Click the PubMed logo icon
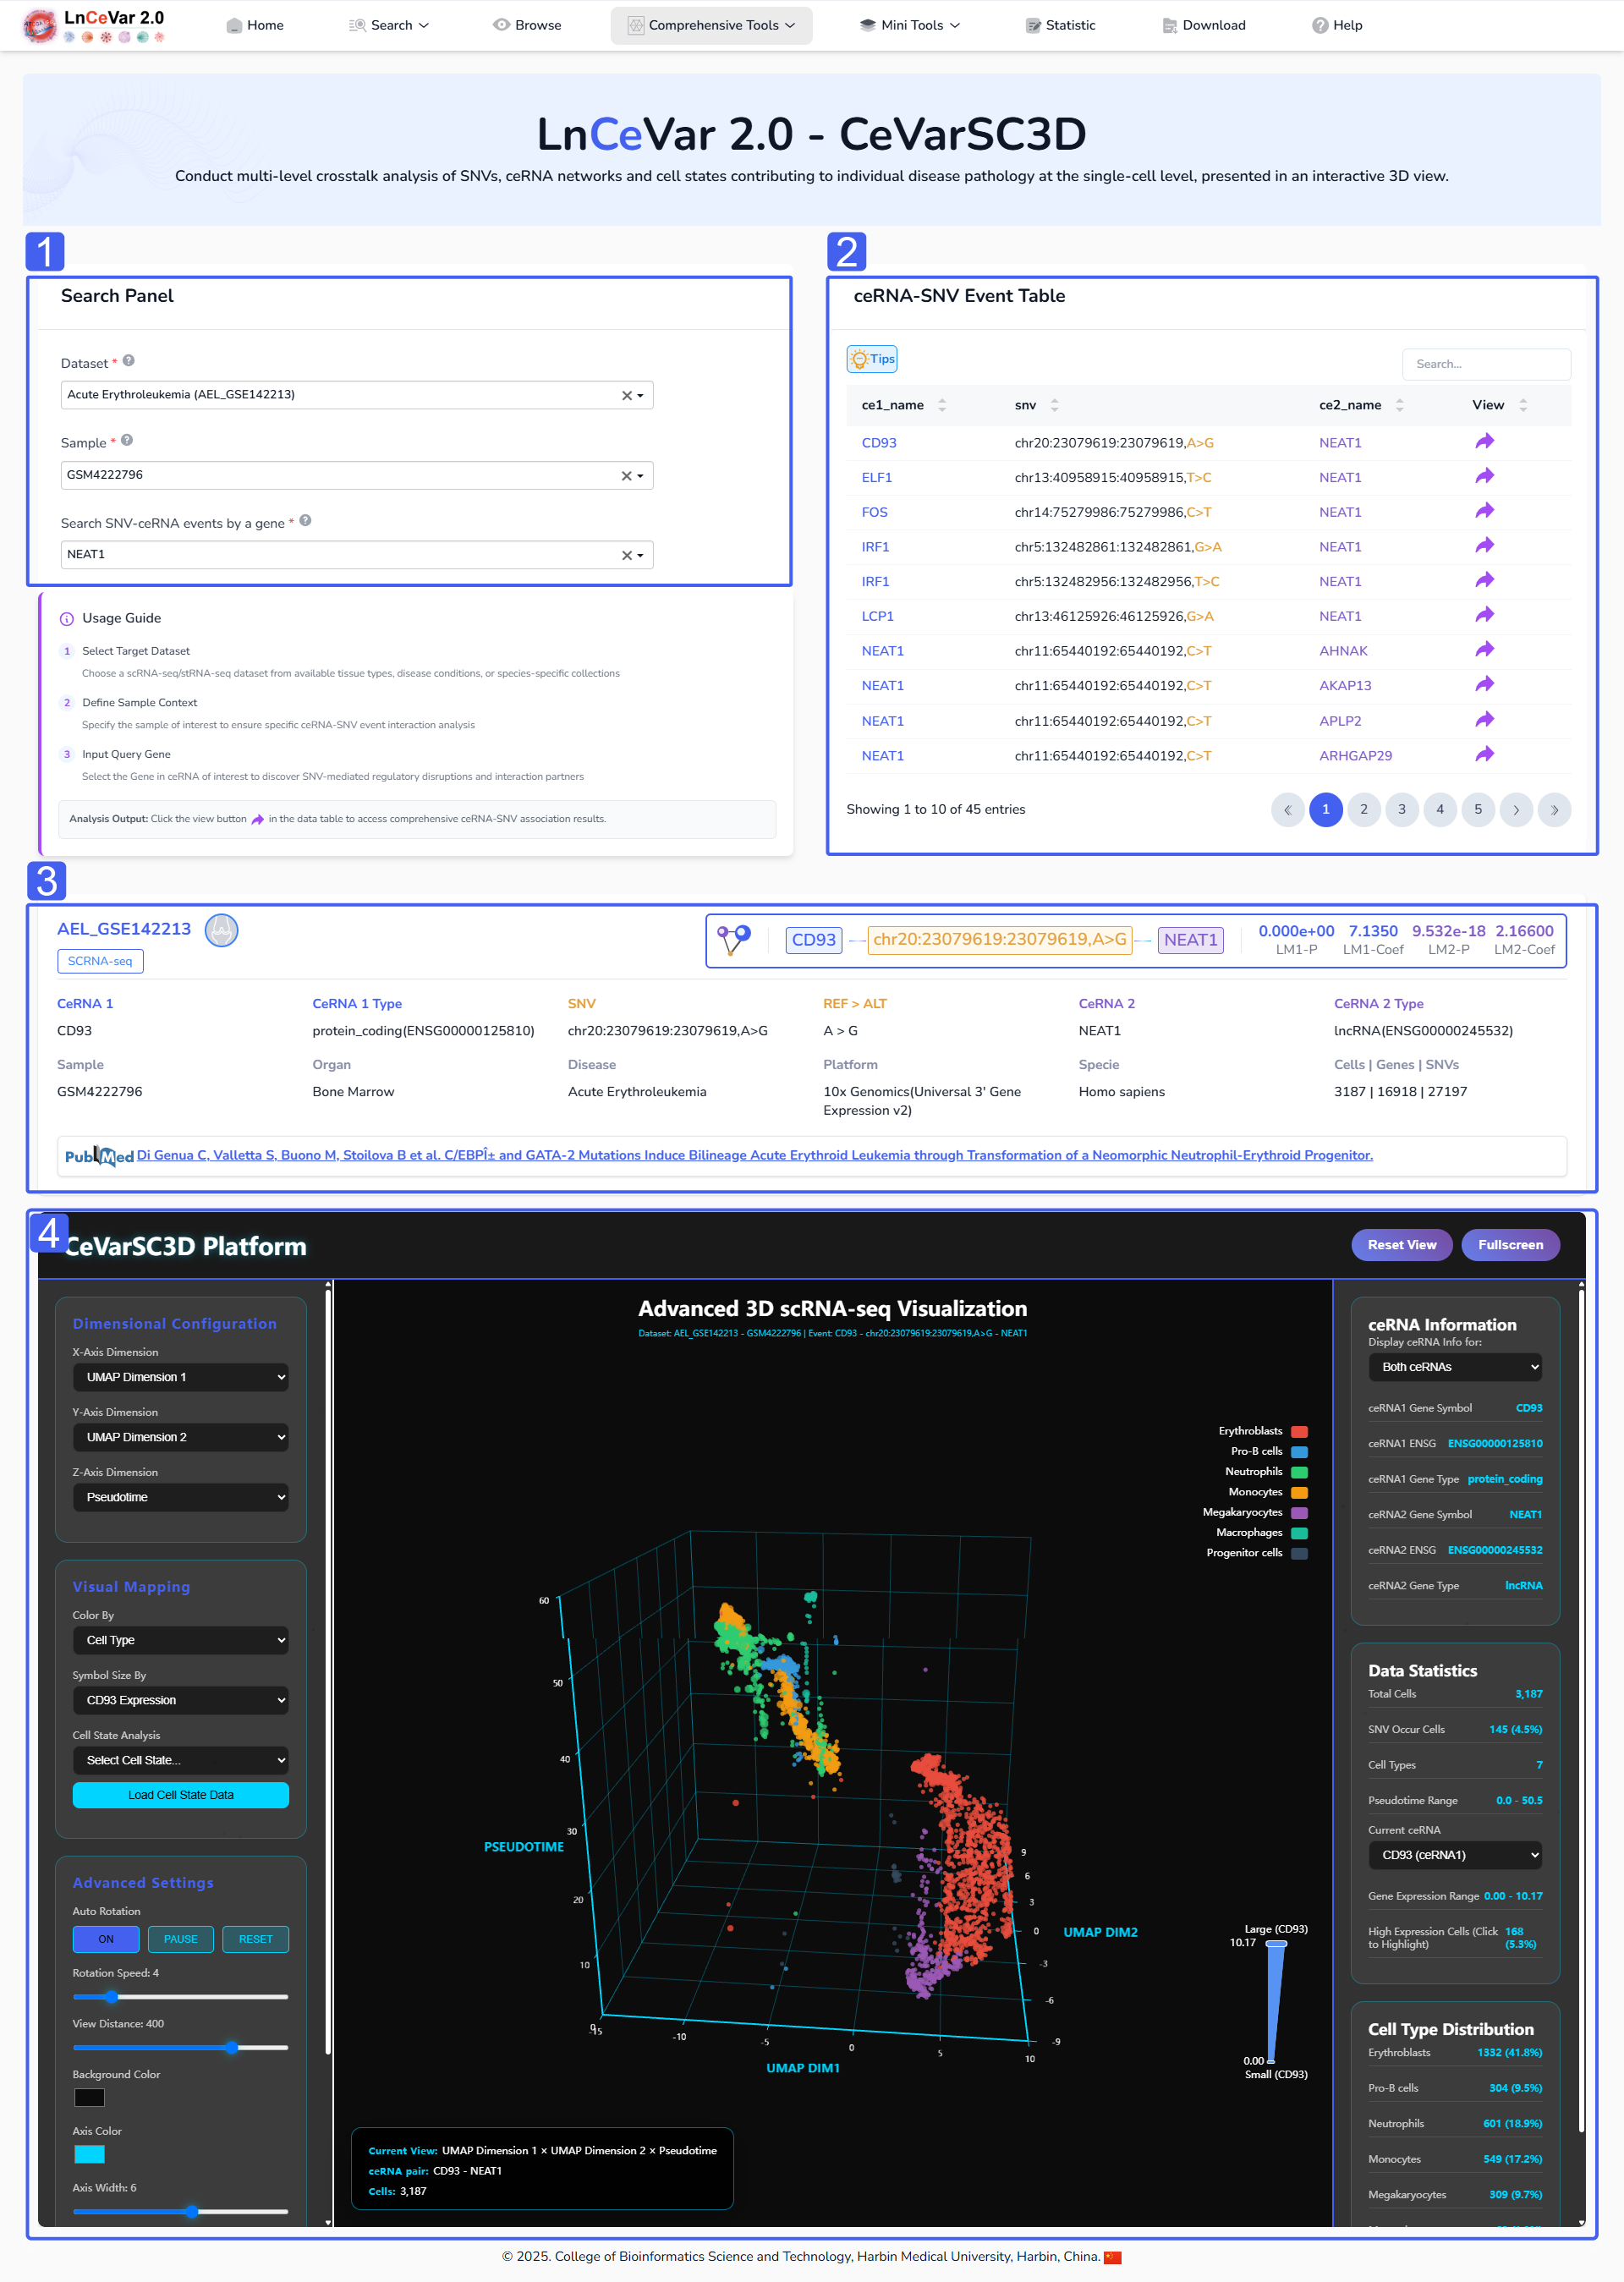1624x2282 pixels. point(98,1156)
